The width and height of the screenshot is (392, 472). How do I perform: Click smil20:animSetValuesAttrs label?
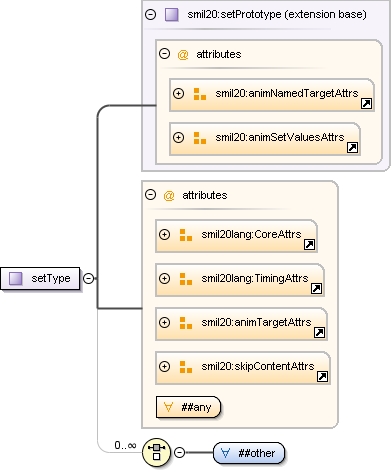tap(280, 137)
